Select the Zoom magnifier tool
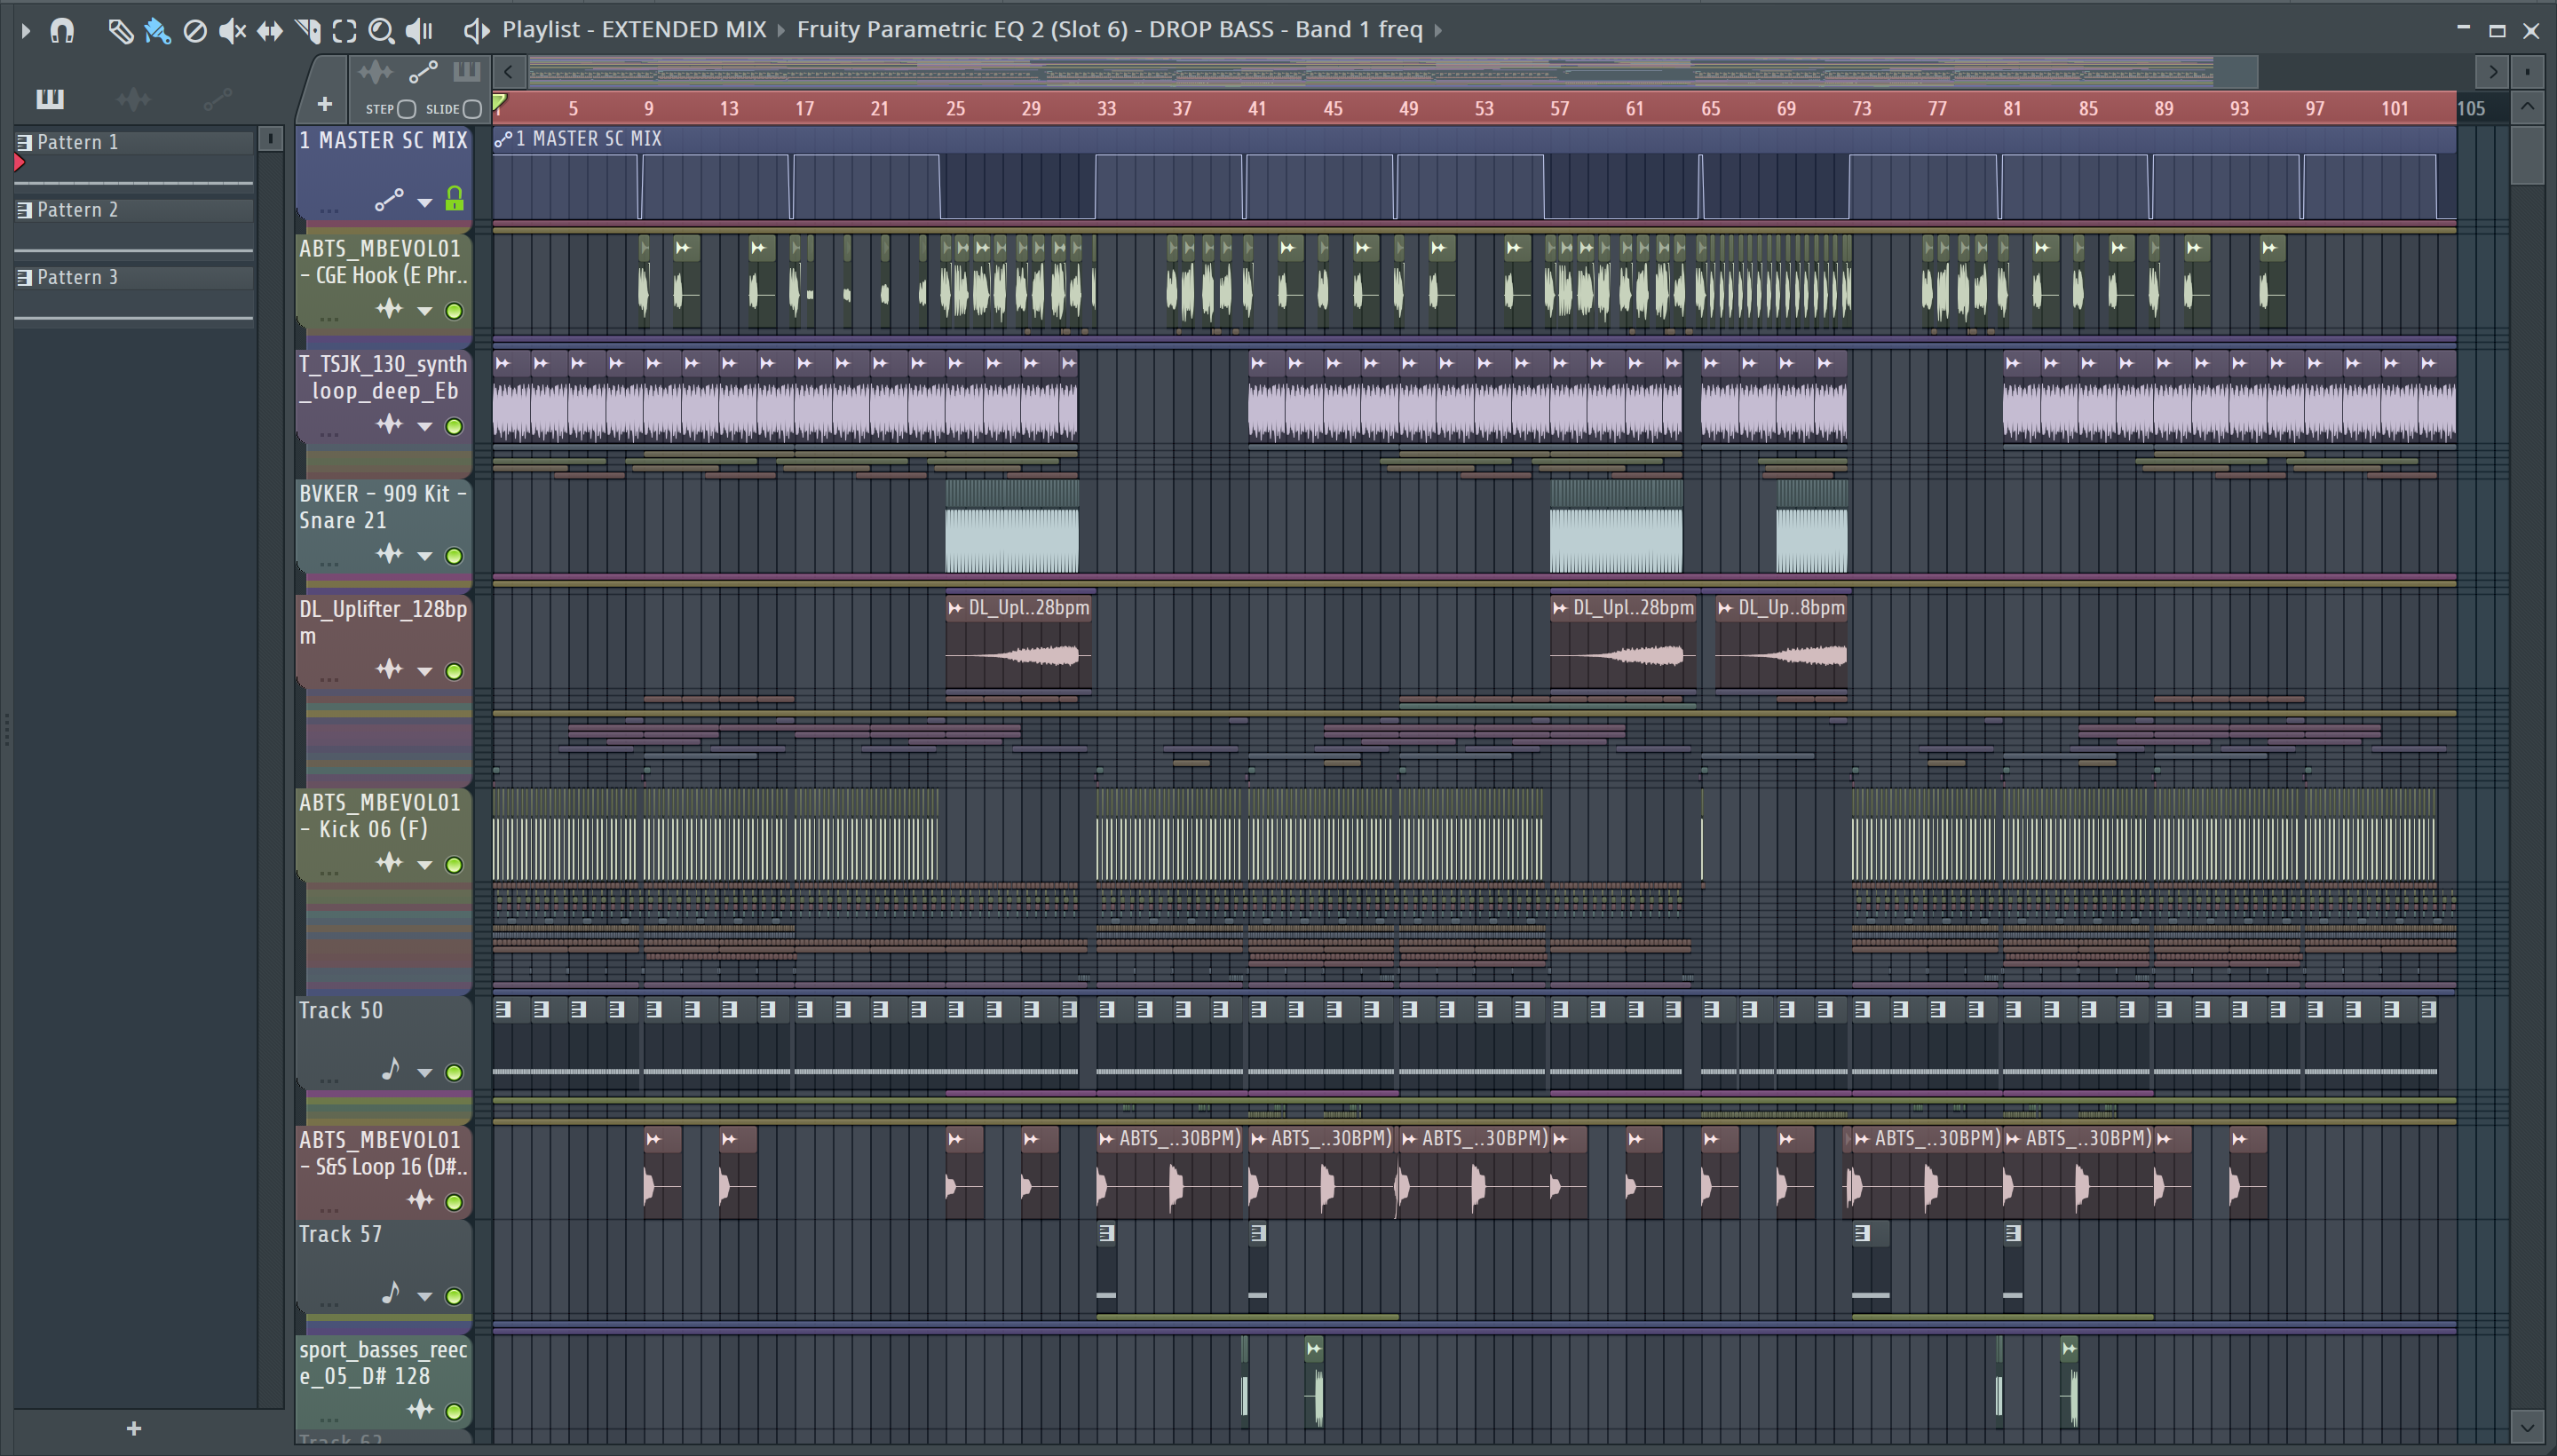Viewport: 2557px width, 1456px height. coord(380,31)
